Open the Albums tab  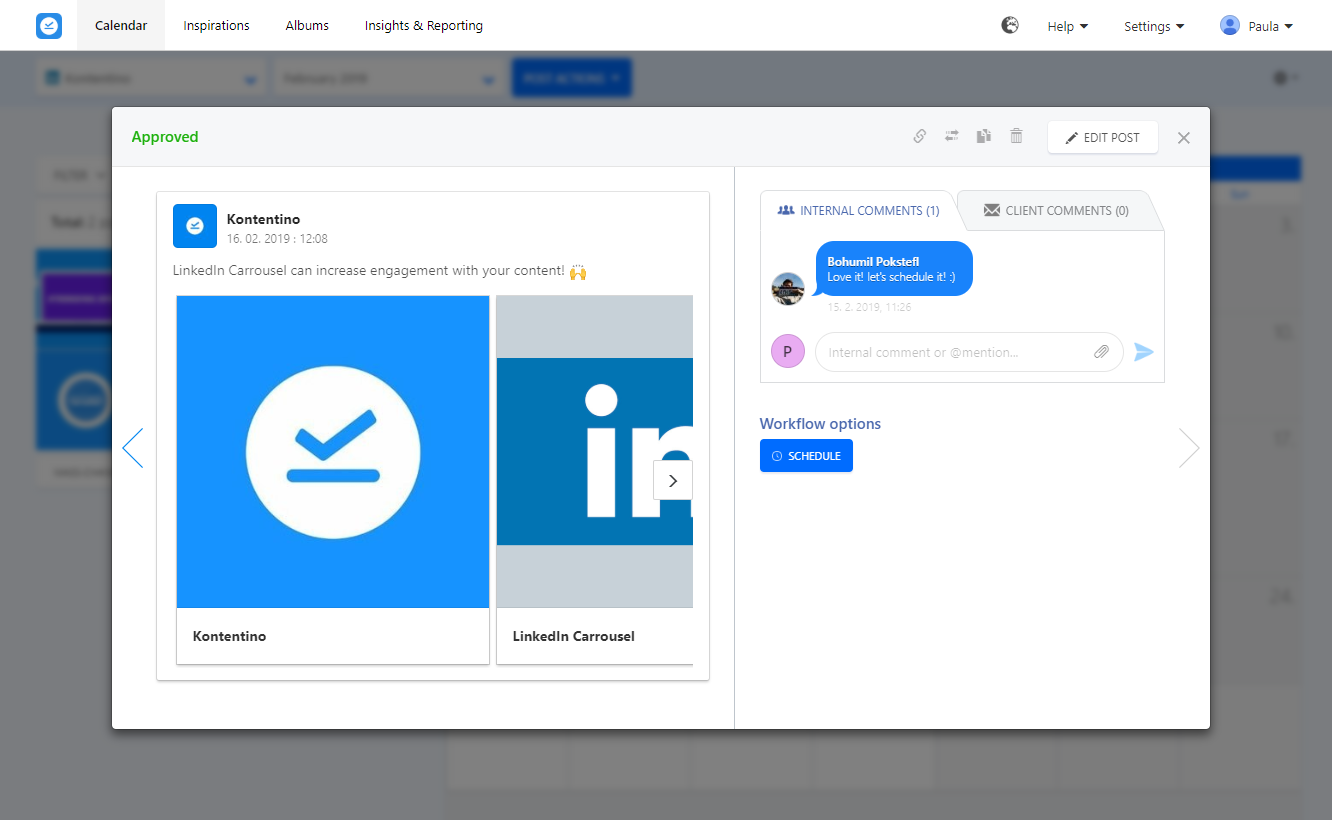307,26
